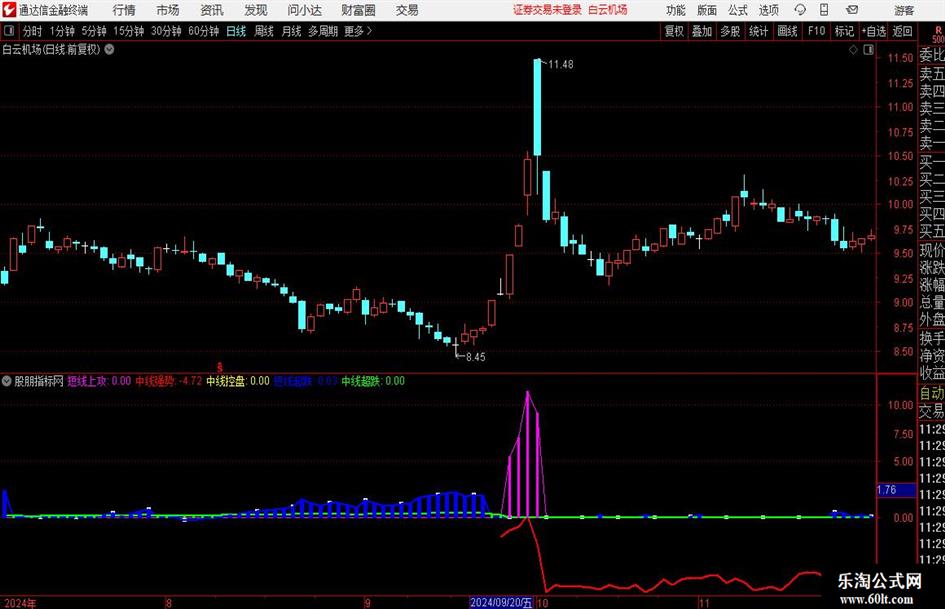Image resolution: width=945 pixels, height=609 pixels.
Task: Open the 市场 menu
Action: 168,10
